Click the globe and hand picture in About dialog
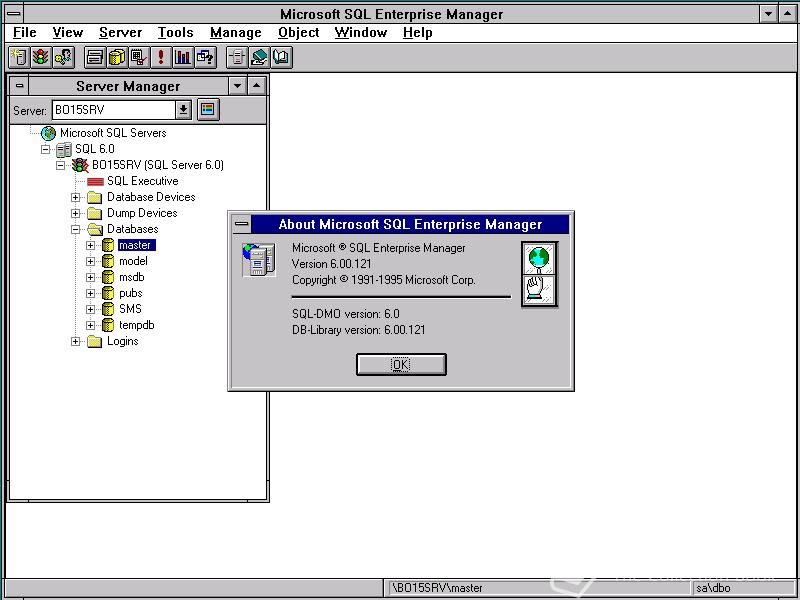The height and width of the screenshot is (600, 800). tap(539, 274)
